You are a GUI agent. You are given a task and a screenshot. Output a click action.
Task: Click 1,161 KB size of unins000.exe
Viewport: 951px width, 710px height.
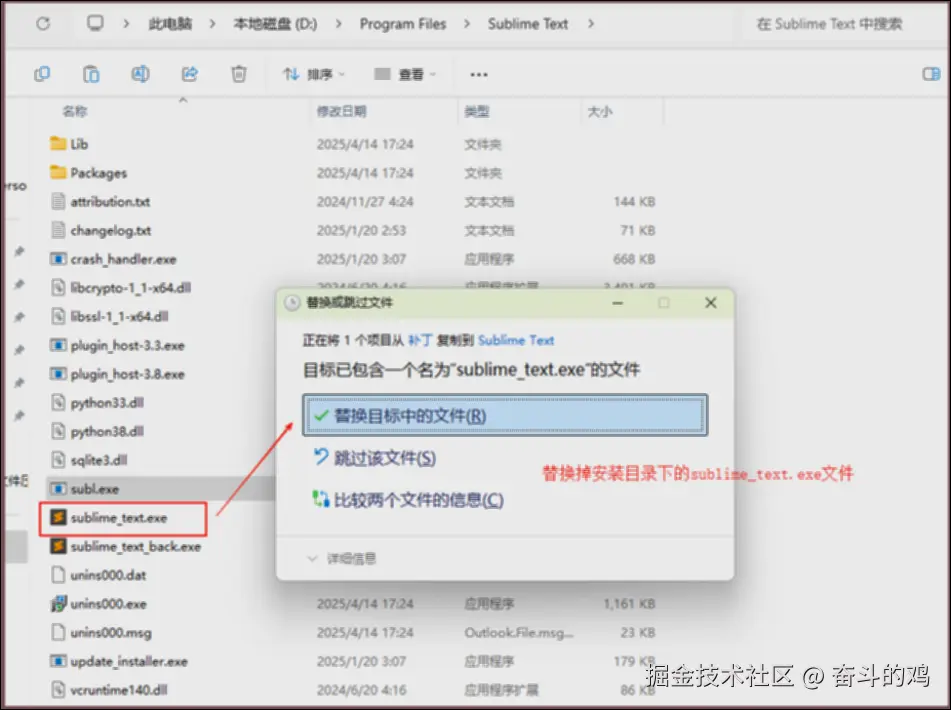coord(629,603)
